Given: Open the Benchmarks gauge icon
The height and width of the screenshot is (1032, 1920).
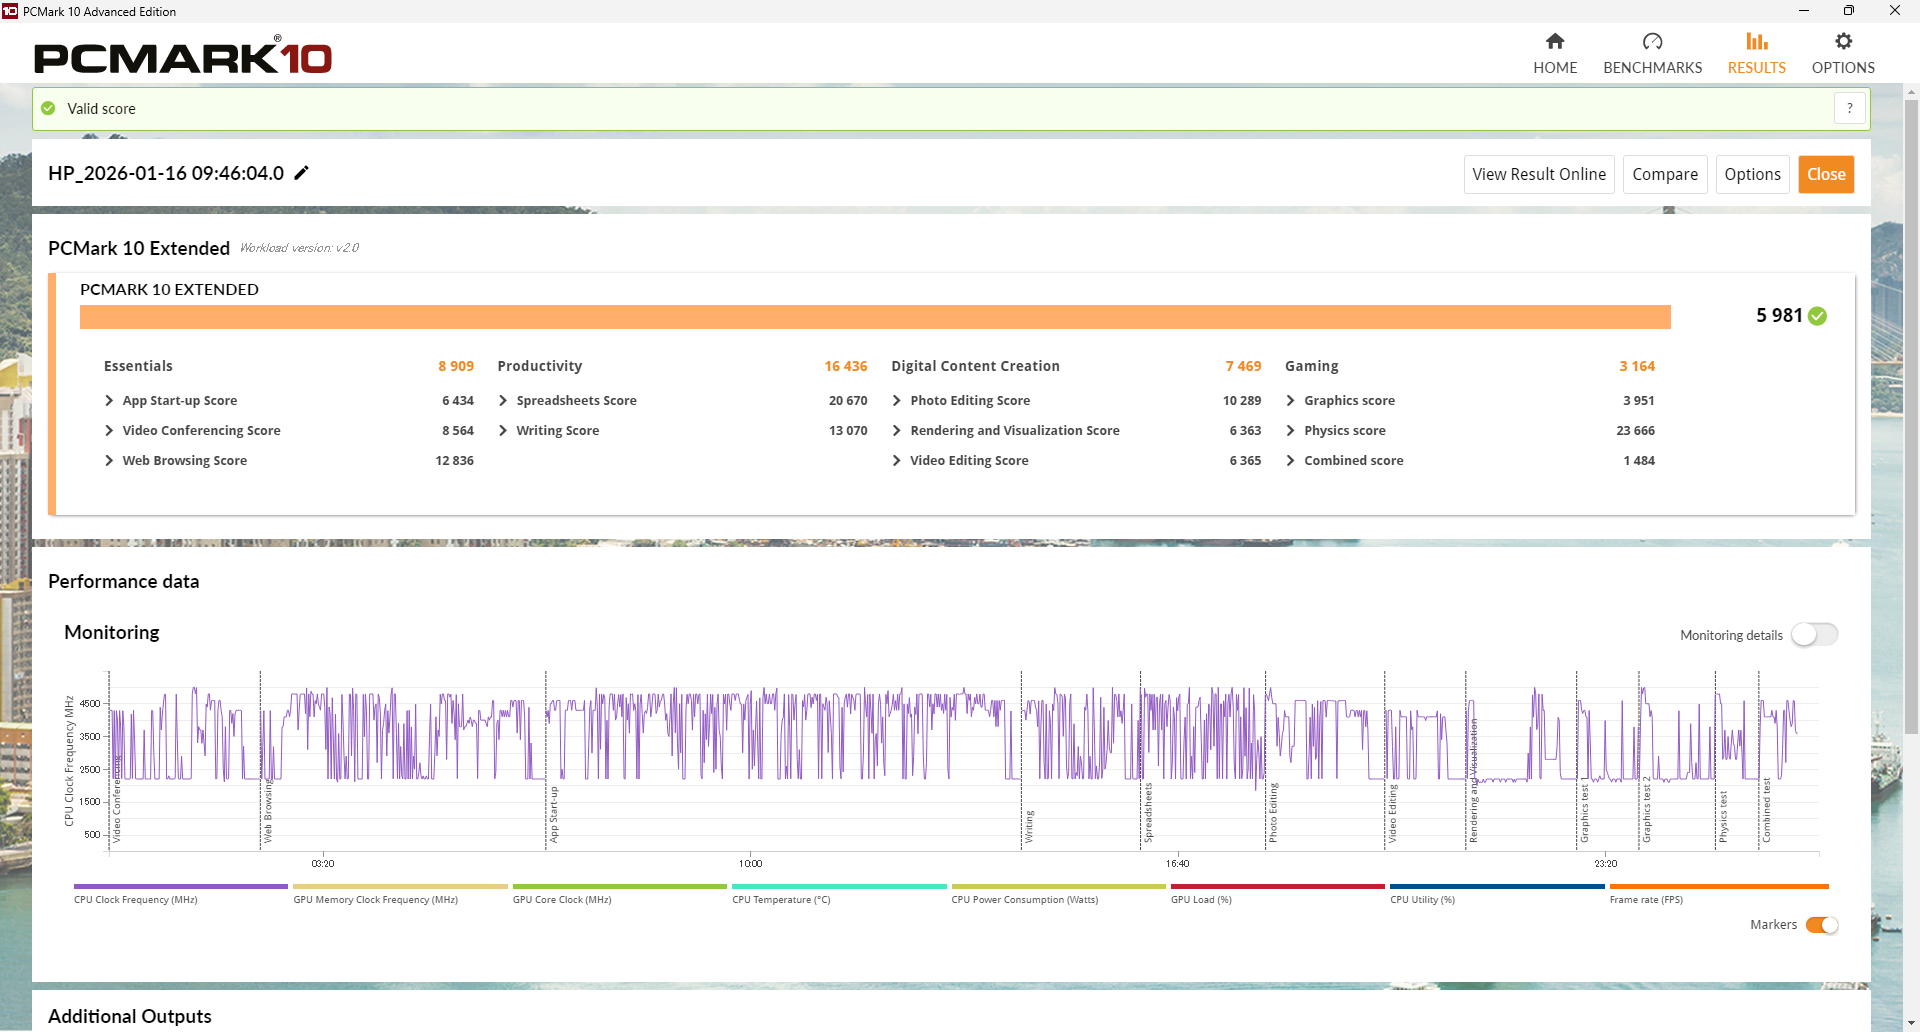Looking at the screenshot, I should (1652, 41).
